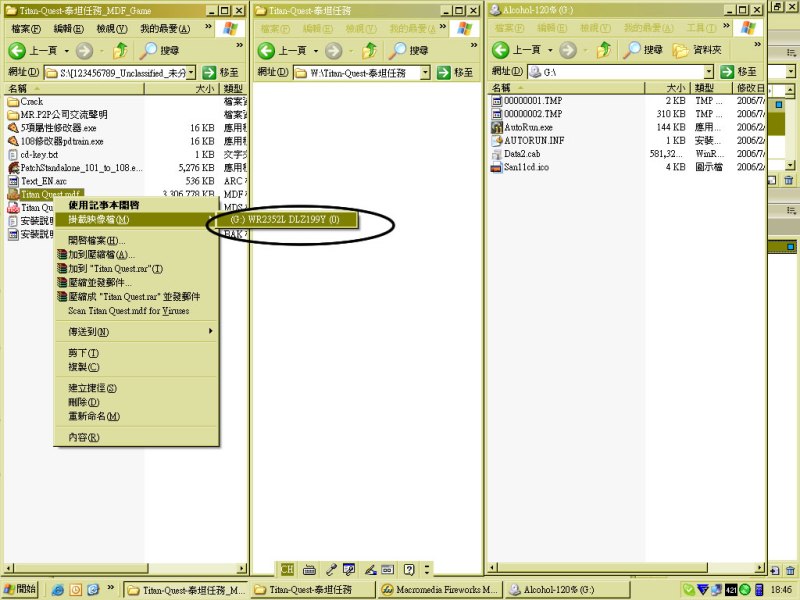Go back in the S:\ MDF_Game window

coord(33,51)
